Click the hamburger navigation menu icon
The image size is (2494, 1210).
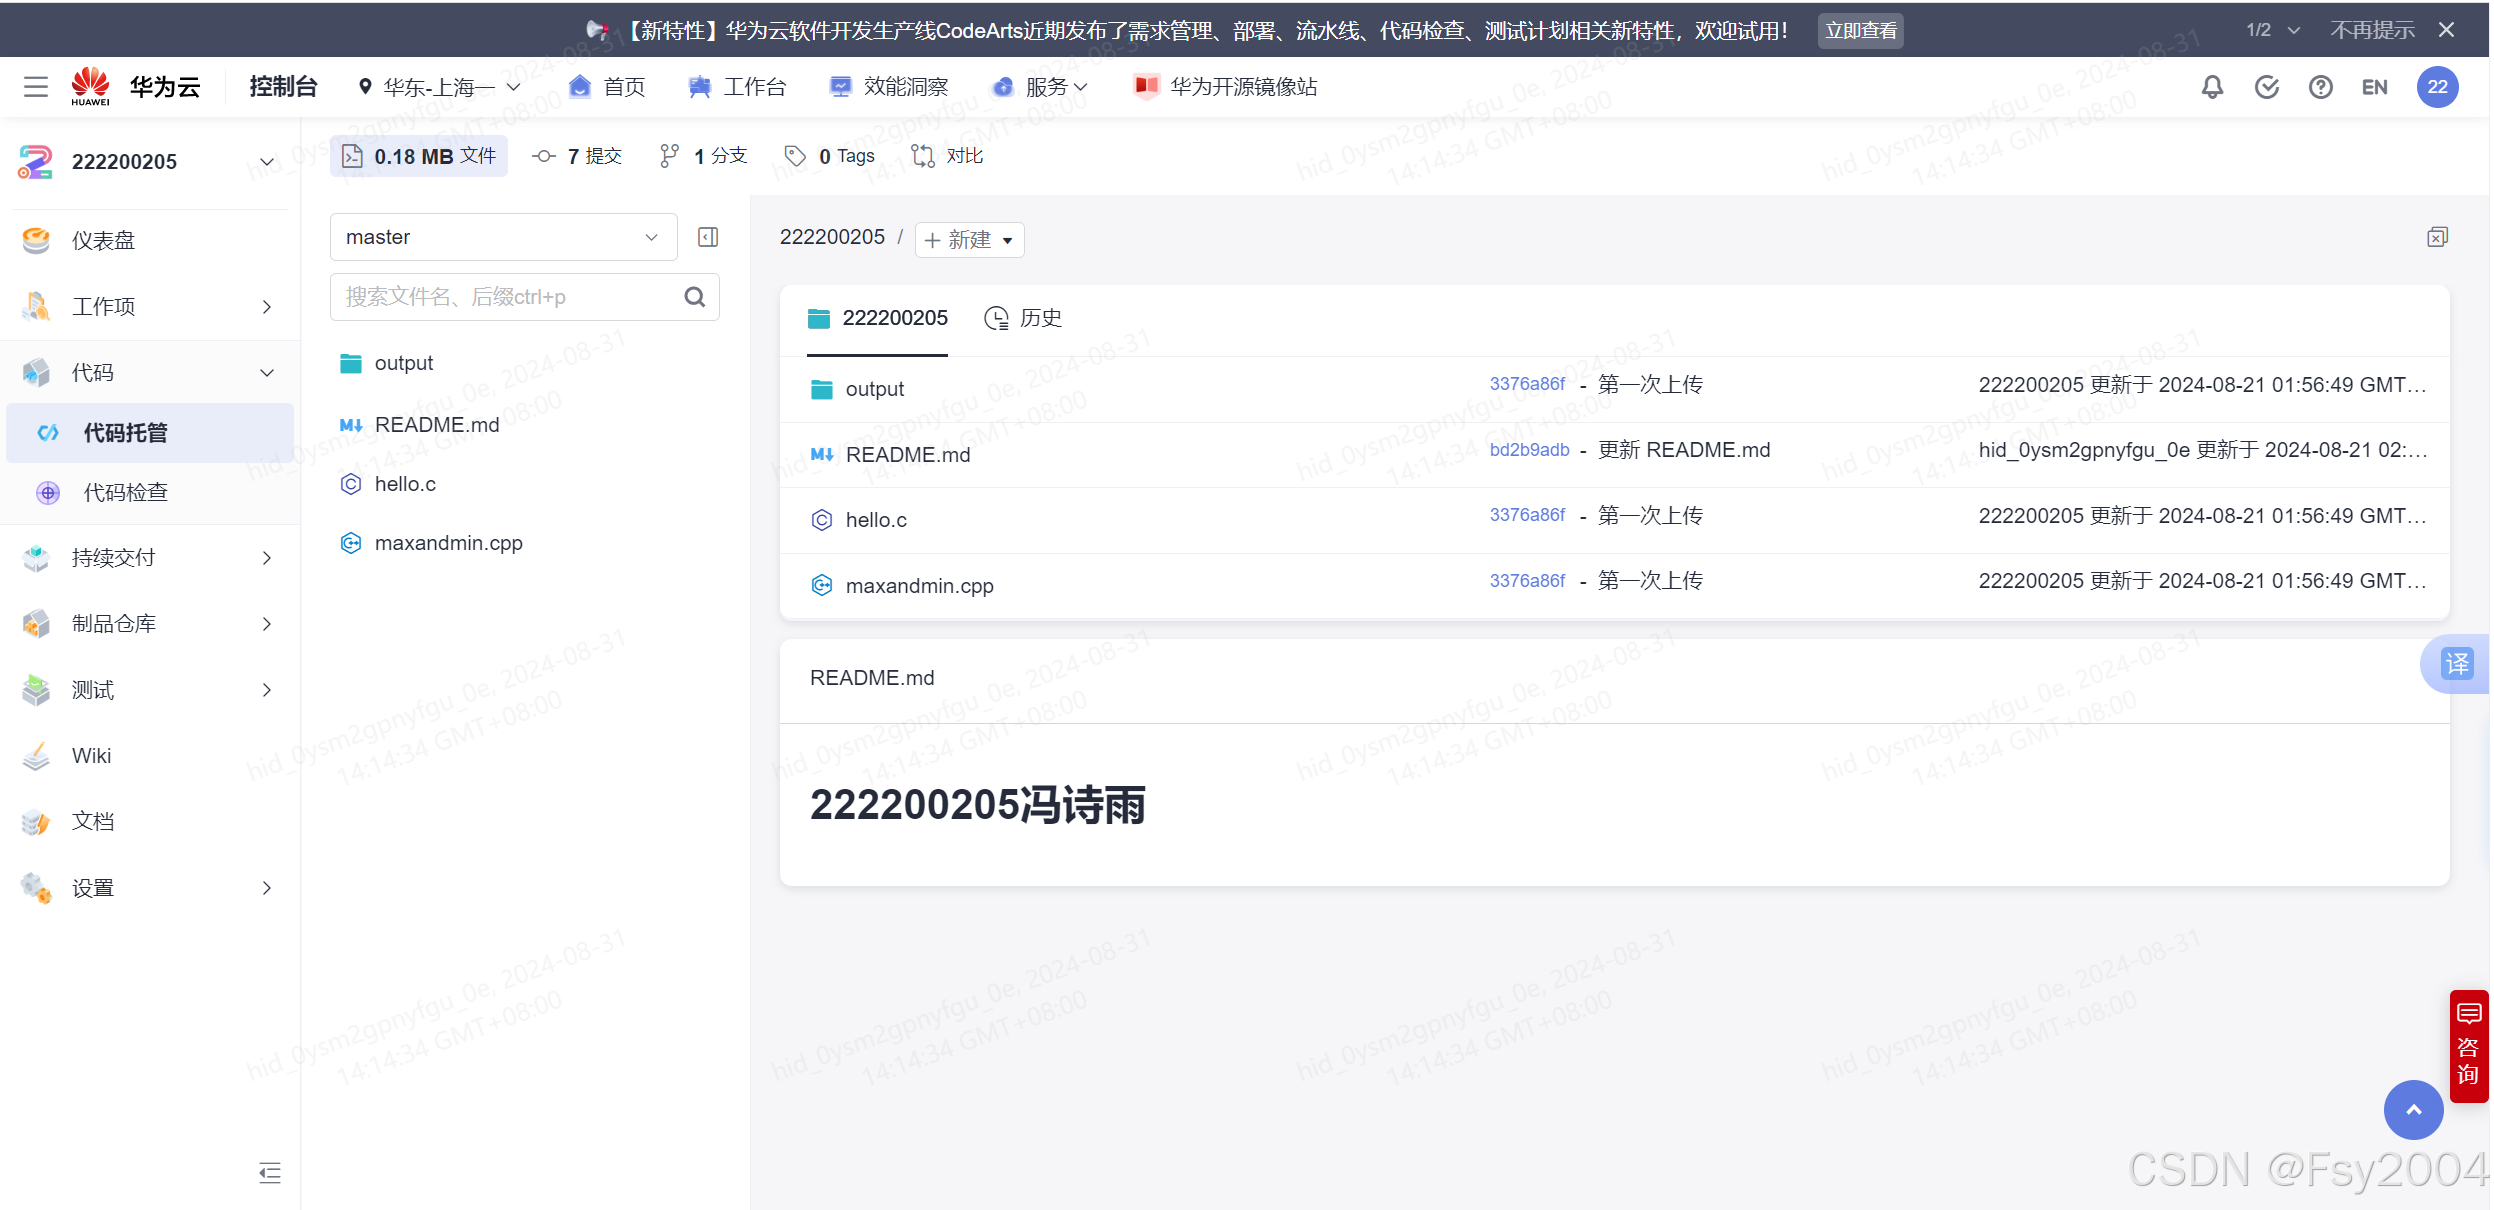36,87
